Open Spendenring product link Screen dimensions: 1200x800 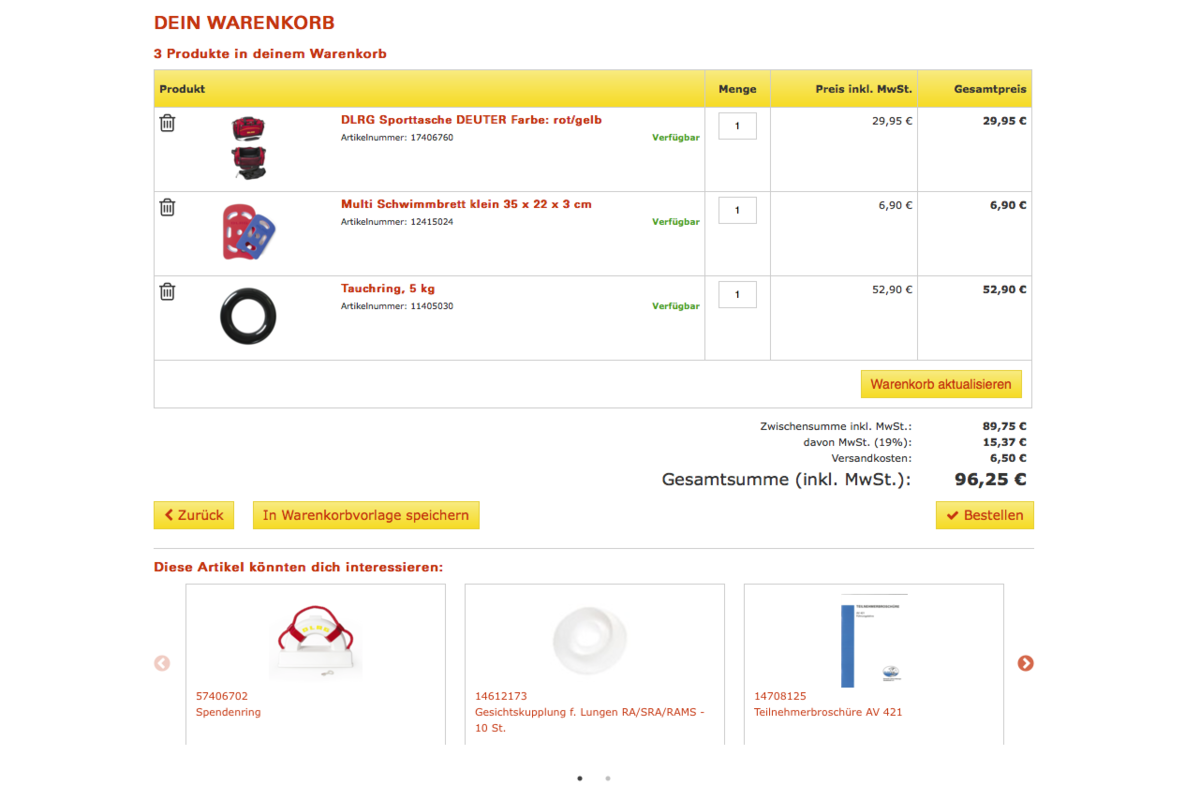click(228, 712)
